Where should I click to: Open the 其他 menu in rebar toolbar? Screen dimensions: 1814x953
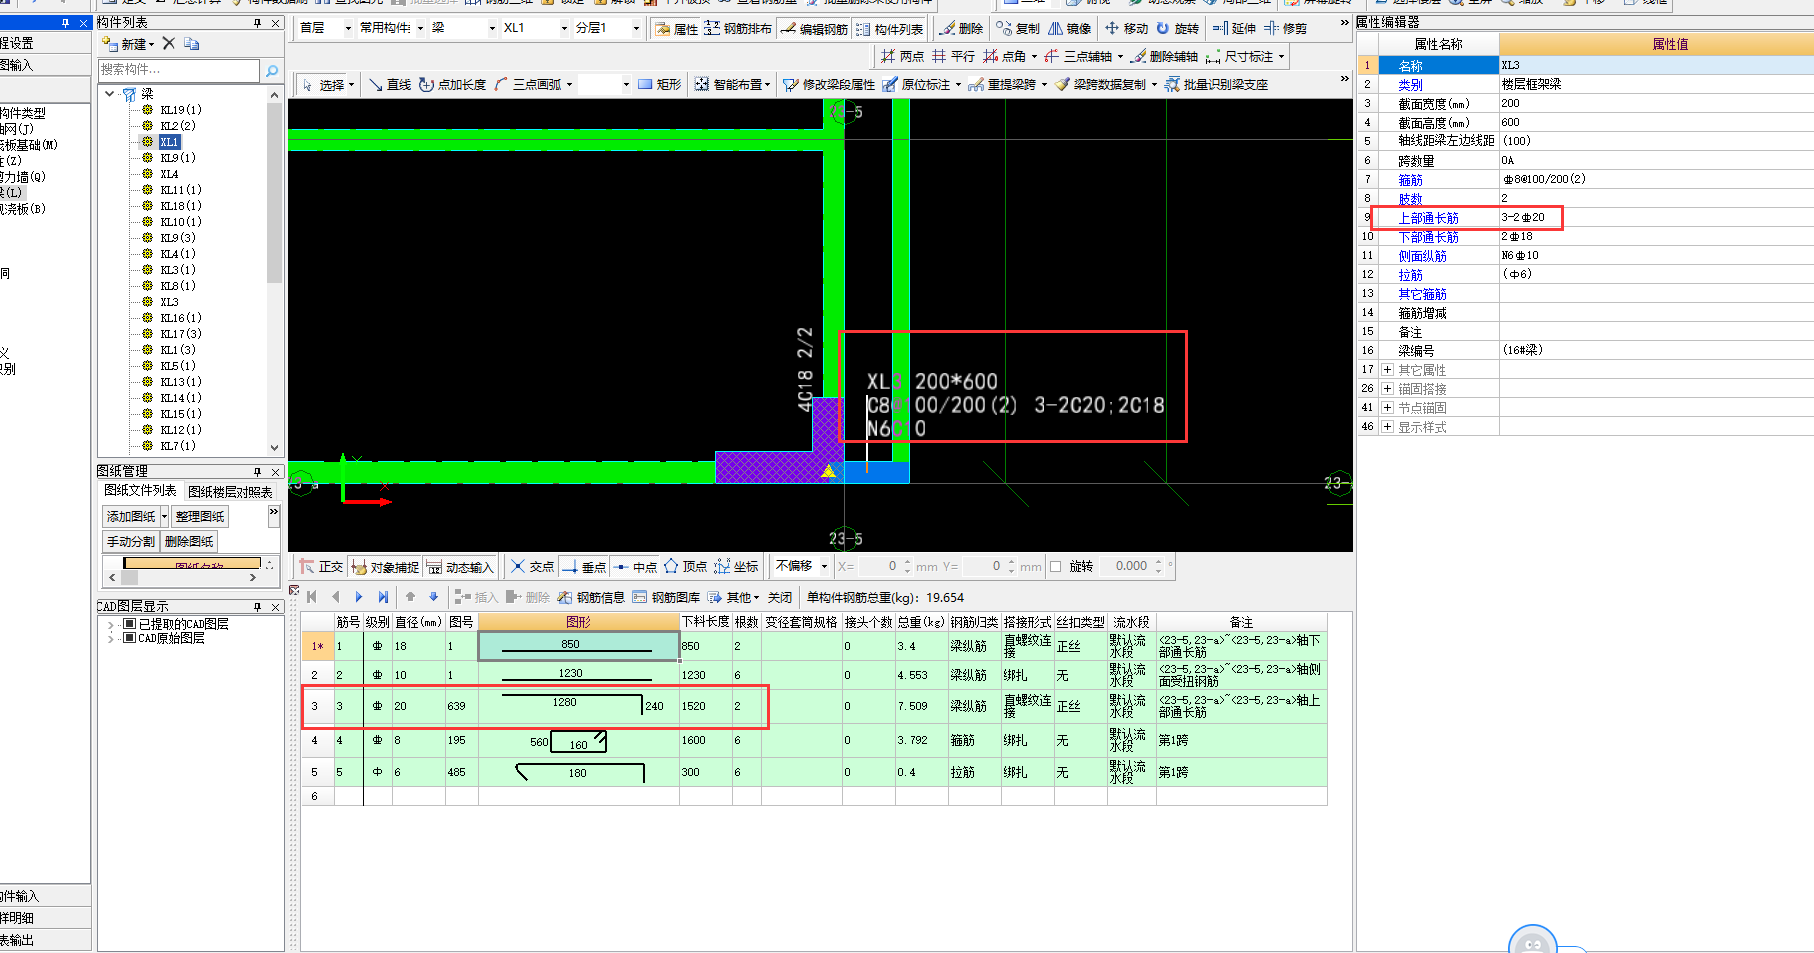click(x=734, y=597)
